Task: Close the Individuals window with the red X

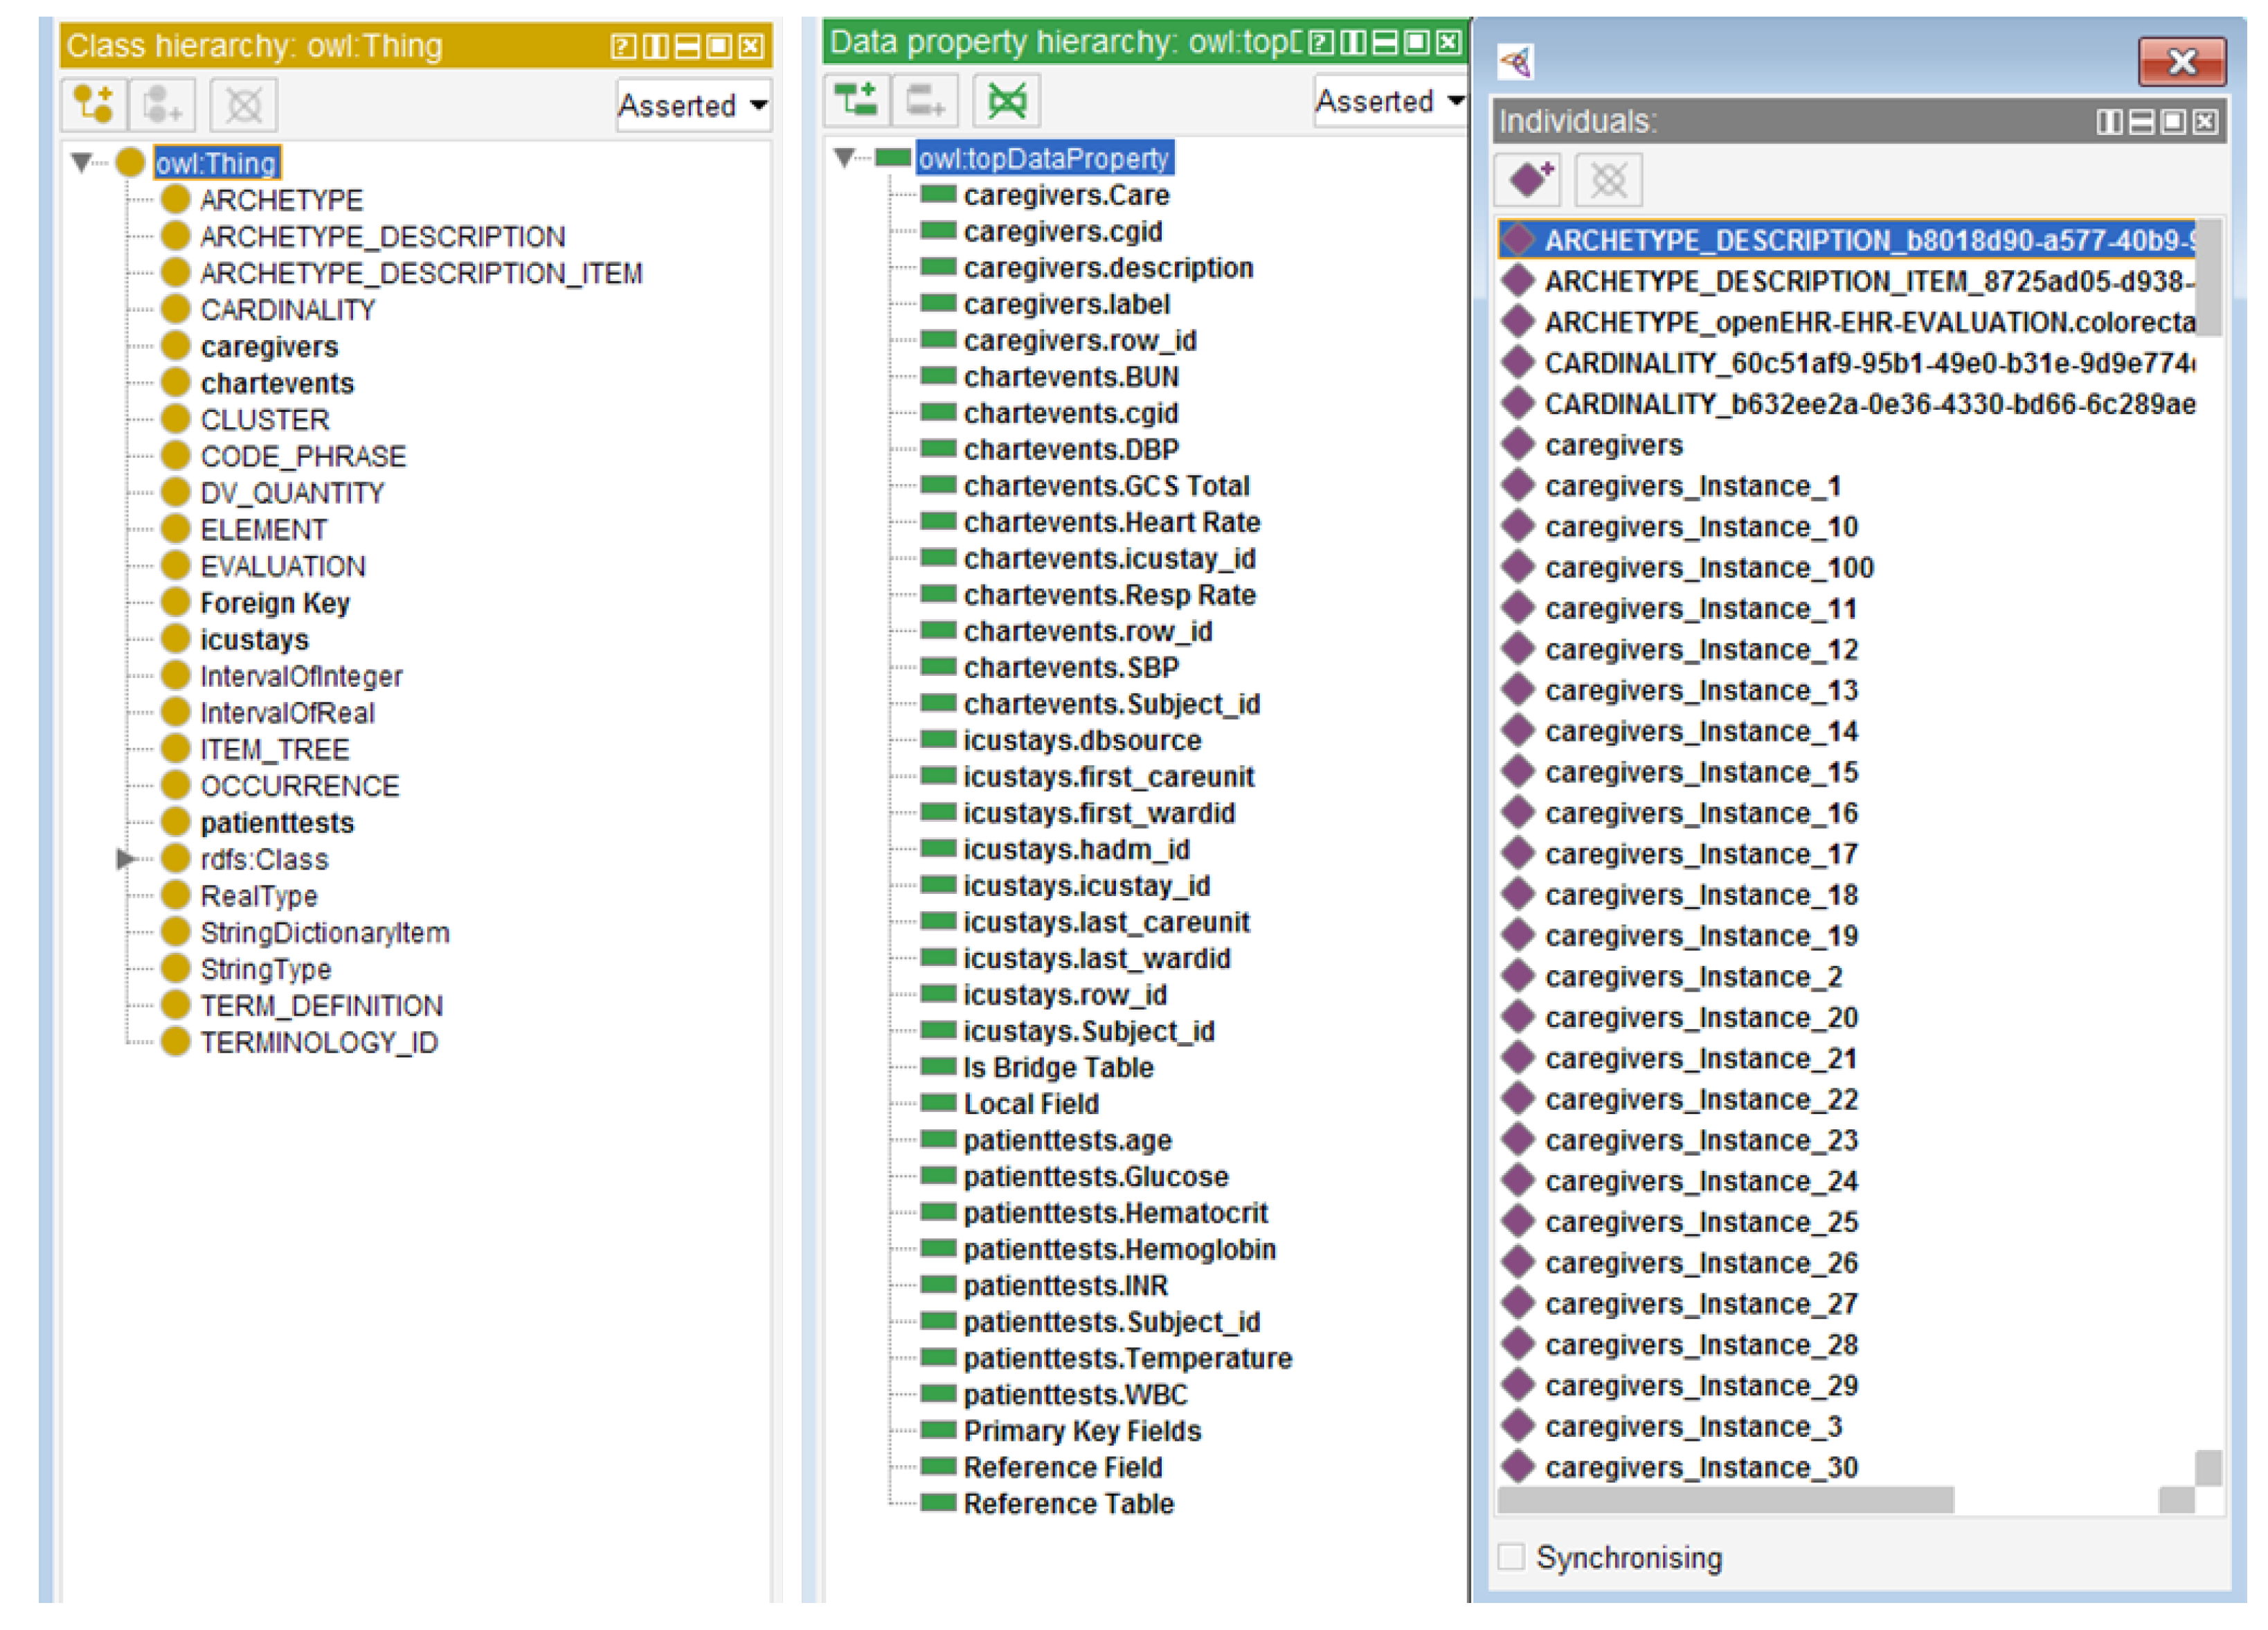Action: 2181,62
